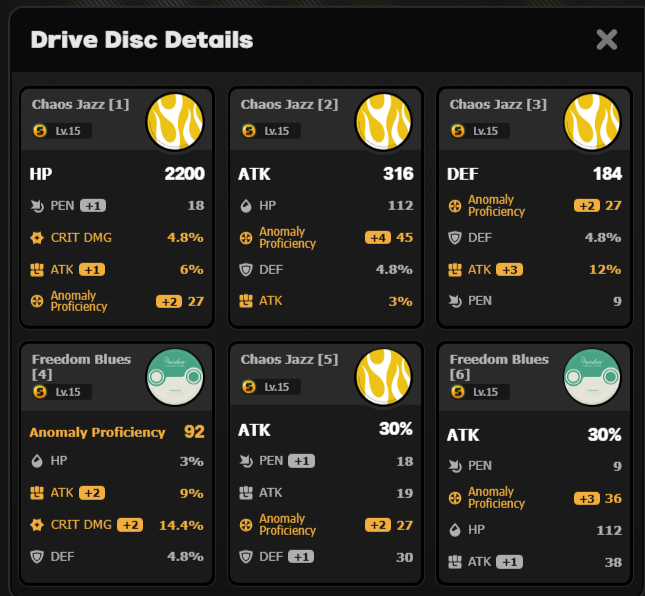Click the DEF shield icon in Chaos Jazz [2]
The height and width of the screenshot is (596, 645).
(246, 270)
